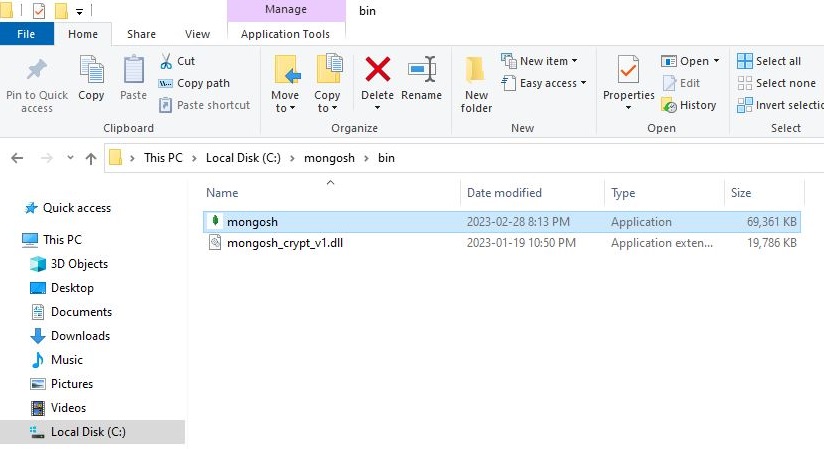
Task: Navigate to mongosh in the address bar
Action: (x=329, y=158)
